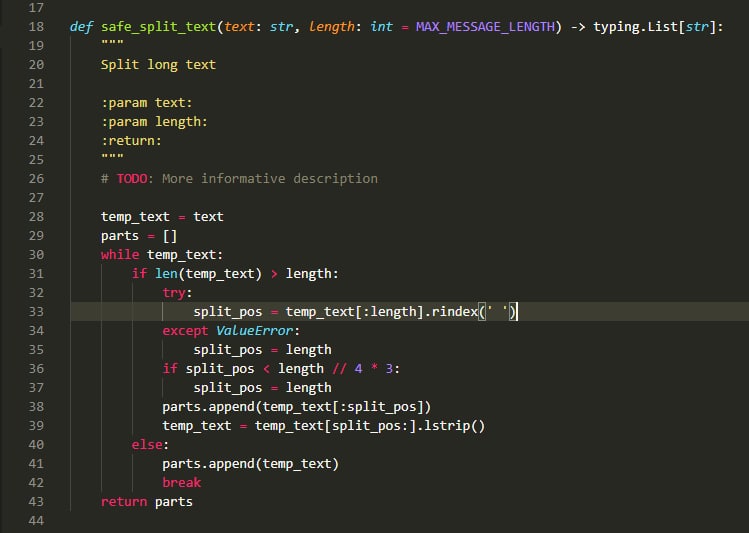Click the 'int' type hint
Viewport: 749px width, 533px height.
coord(381,27)
